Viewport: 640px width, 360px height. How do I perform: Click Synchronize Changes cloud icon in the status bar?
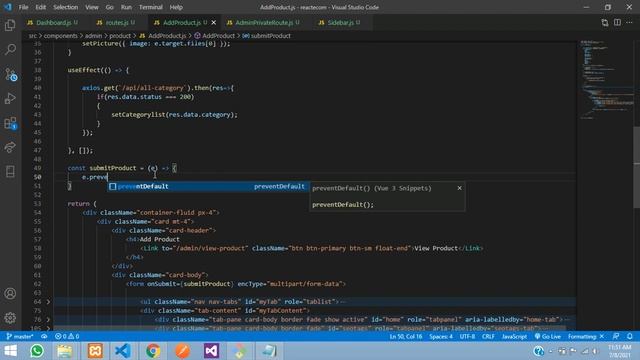[x=44, y=336]
